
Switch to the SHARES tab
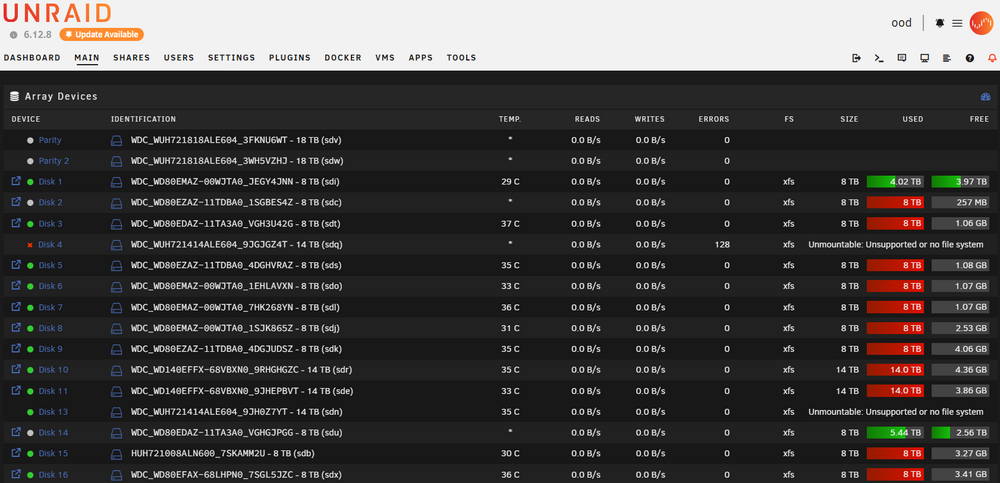click(131, 57)
